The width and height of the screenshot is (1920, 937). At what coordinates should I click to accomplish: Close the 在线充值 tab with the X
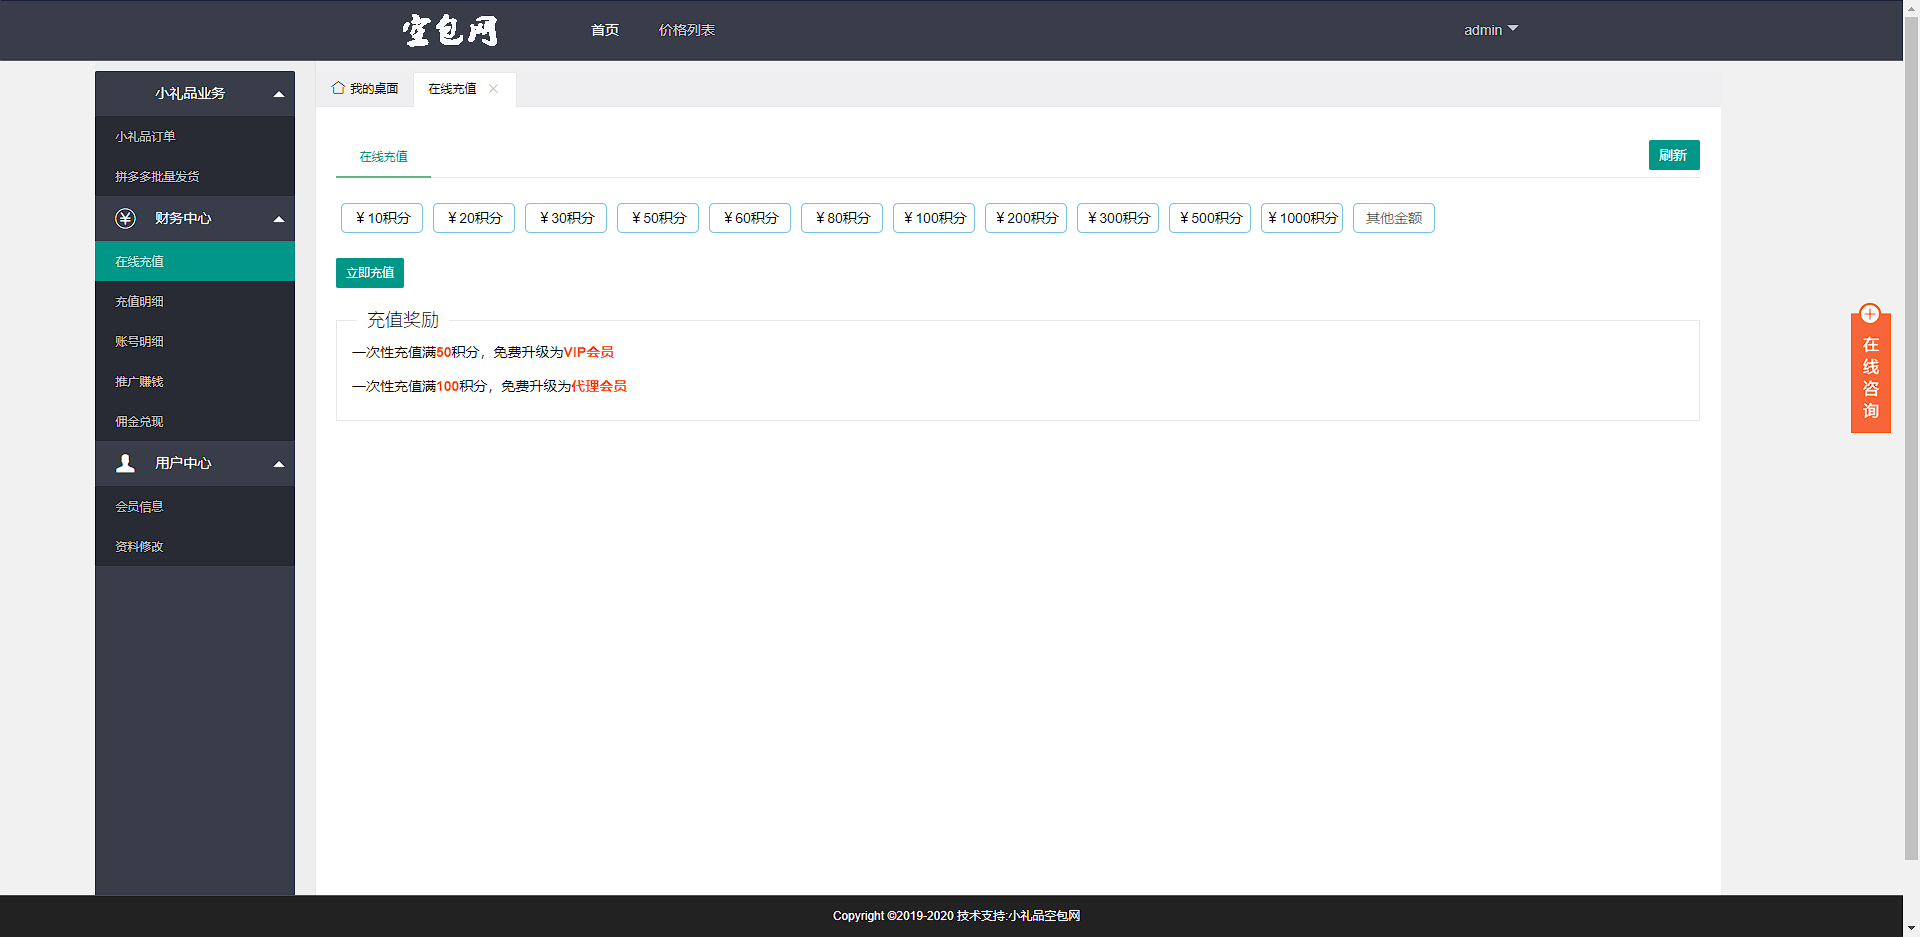[493, 89]
